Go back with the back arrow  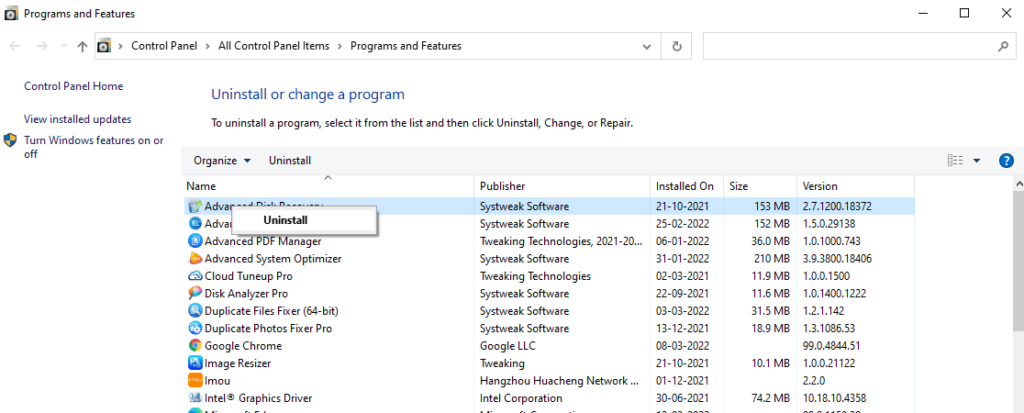click(15, 46)
